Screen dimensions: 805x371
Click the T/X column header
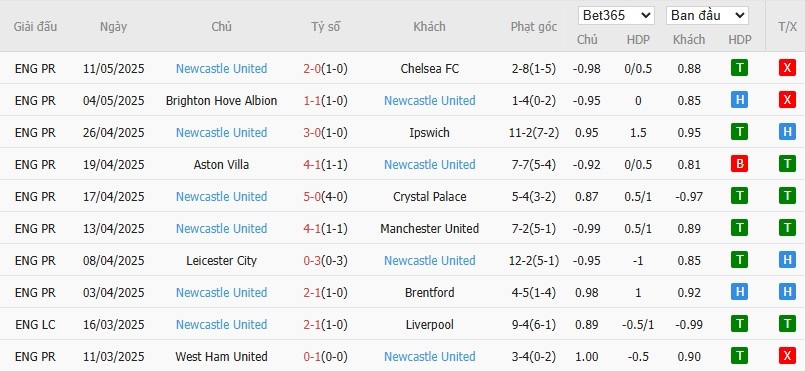click(787, 27)
